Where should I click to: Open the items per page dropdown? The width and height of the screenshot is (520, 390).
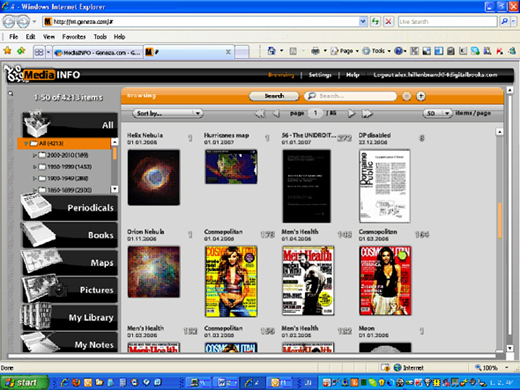coord(438,113)
